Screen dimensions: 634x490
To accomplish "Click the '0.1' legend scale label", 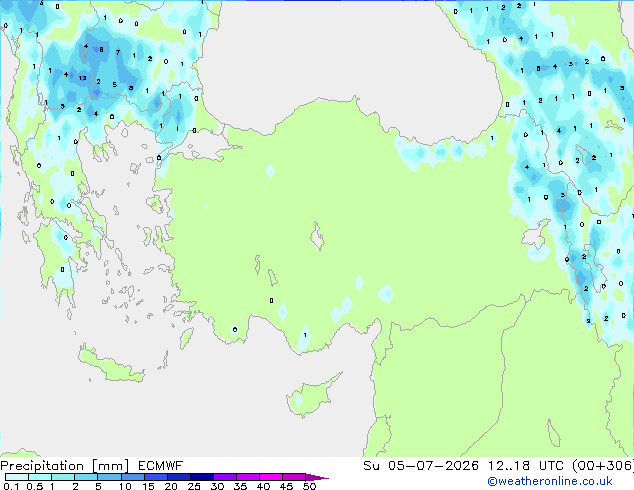I will click(x=11, y=486).
